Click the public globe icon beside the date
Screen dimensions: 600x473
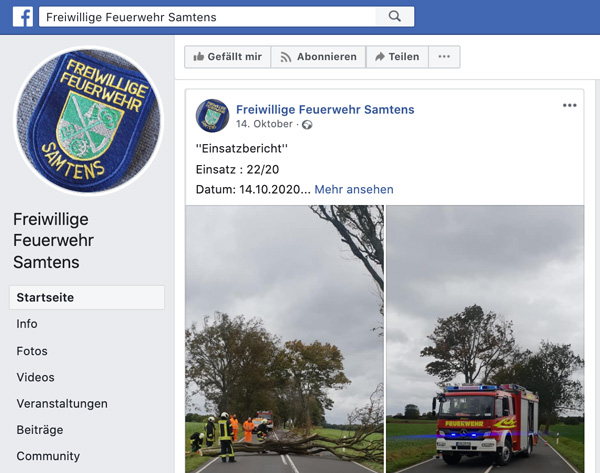(x=307, y=125)
